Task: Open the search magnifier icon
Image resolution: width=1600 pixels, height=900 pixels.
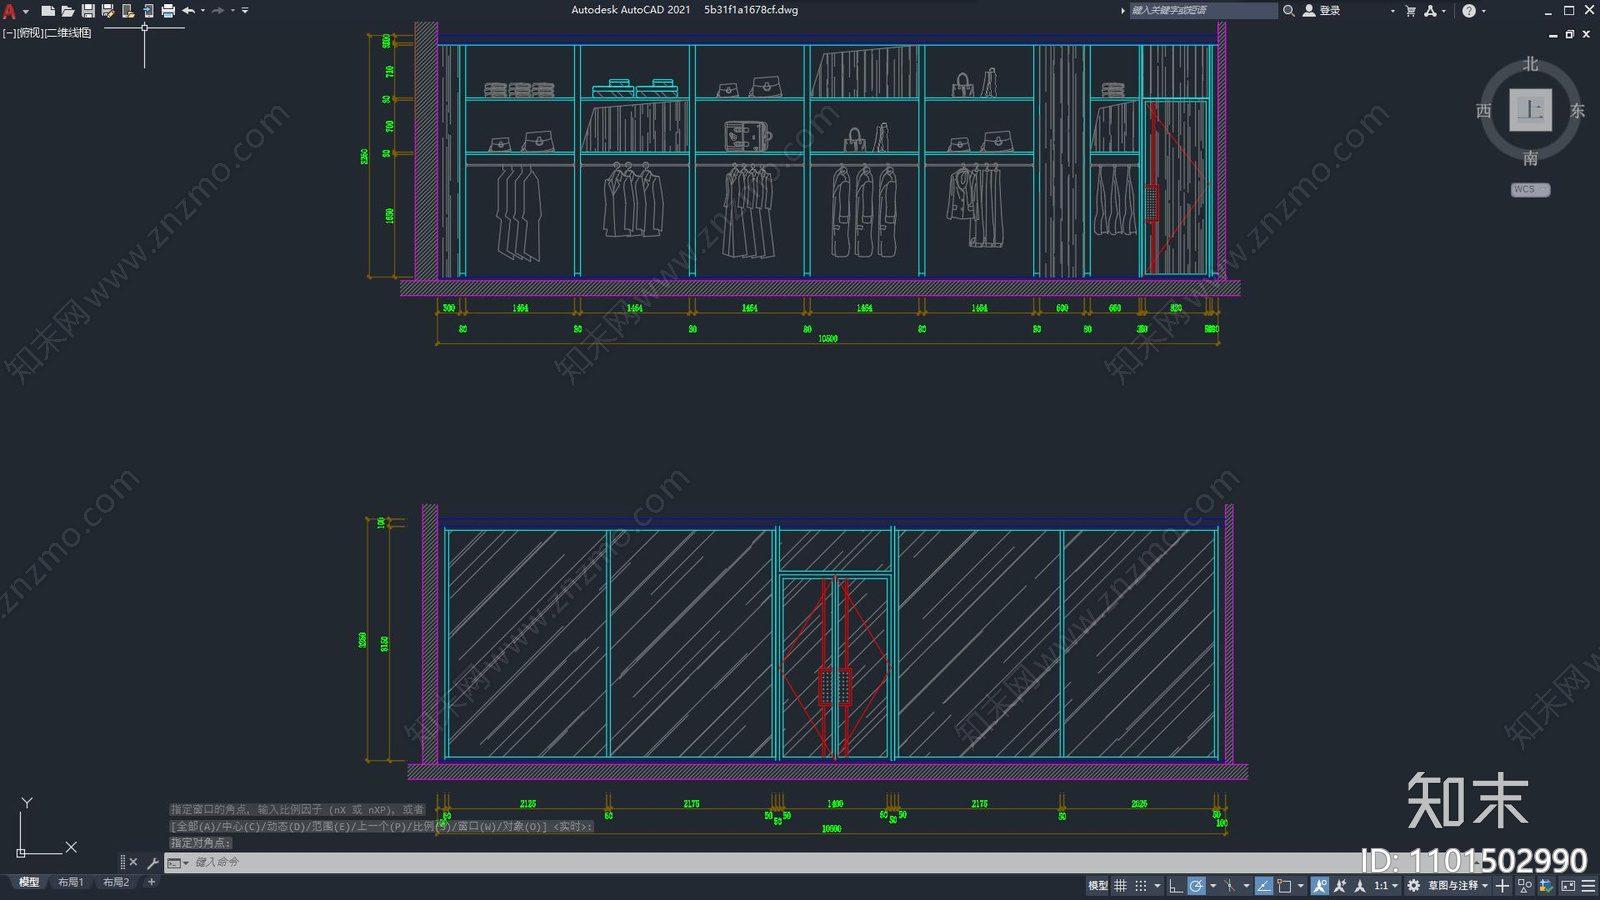Action: (1289, 10)
